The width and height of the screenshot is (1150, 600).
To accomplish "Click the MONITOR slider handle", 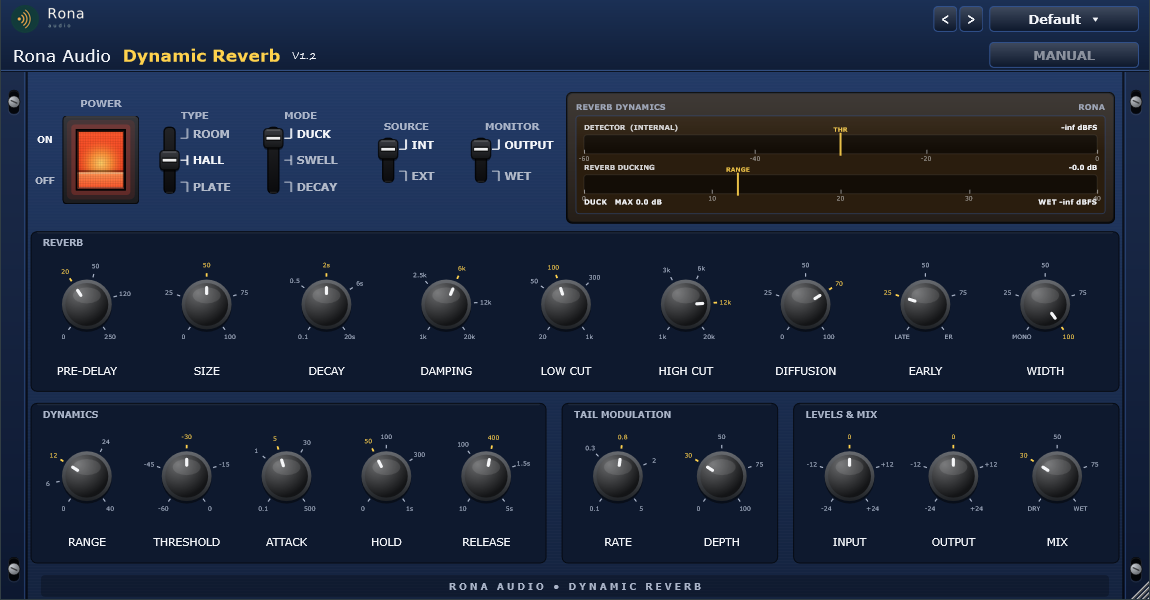I will (480, 149).
